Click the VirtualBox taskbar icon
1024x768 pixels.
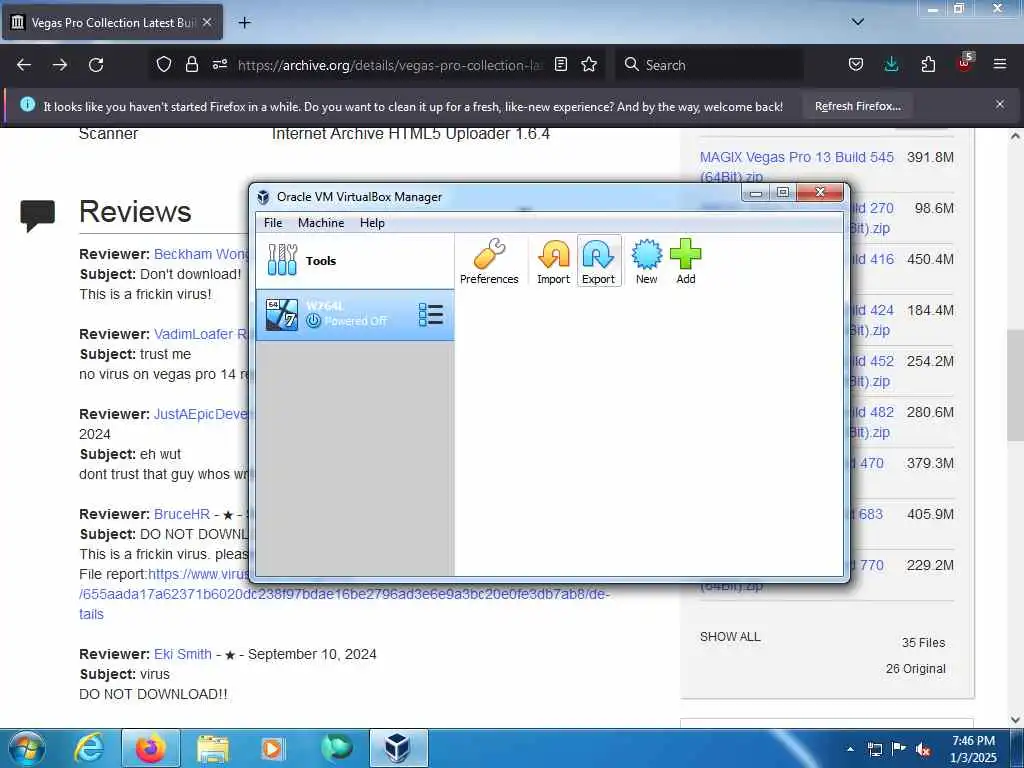[398, 748]
